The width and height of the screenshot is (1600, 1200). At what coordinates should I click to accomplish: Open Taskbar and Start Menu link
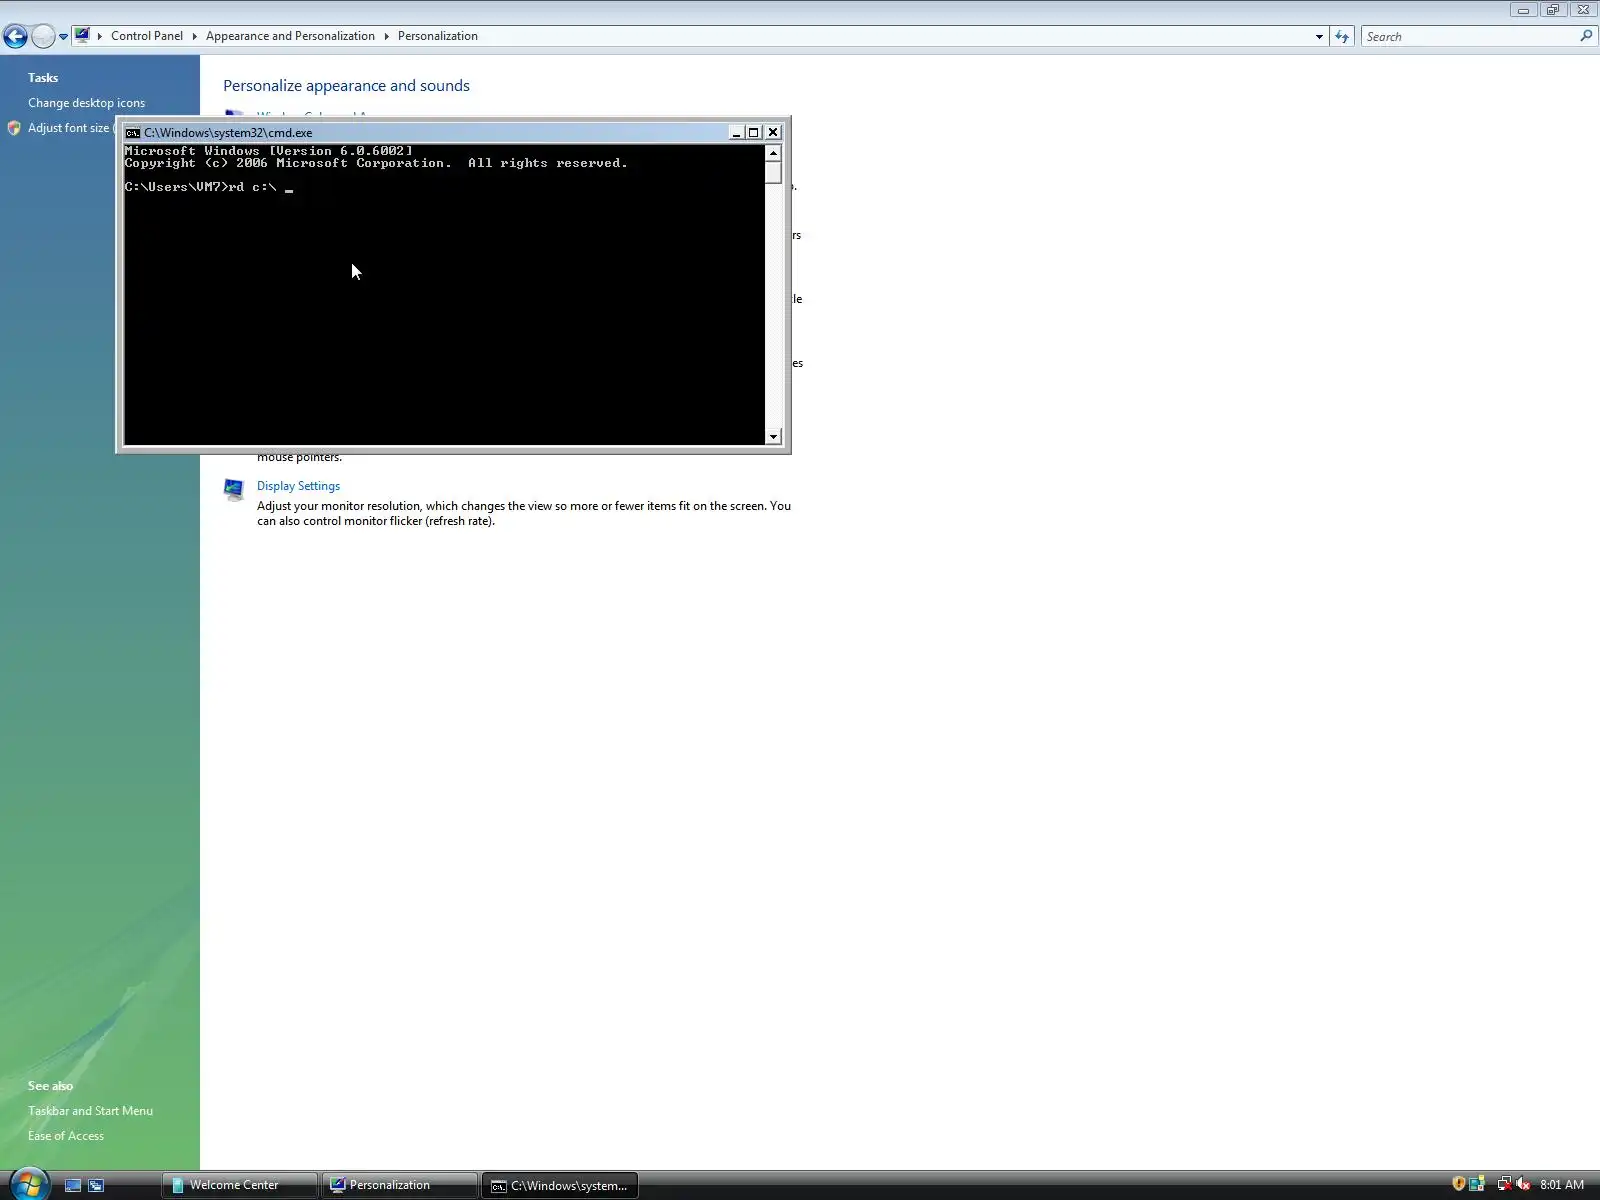[90, 1111]
